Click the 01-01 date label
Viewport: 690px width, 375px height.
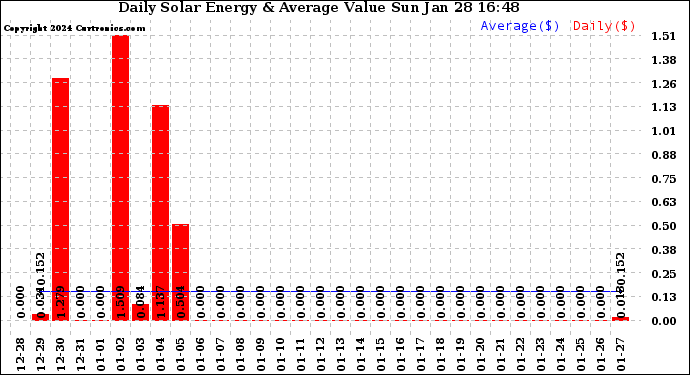point(101,354)
